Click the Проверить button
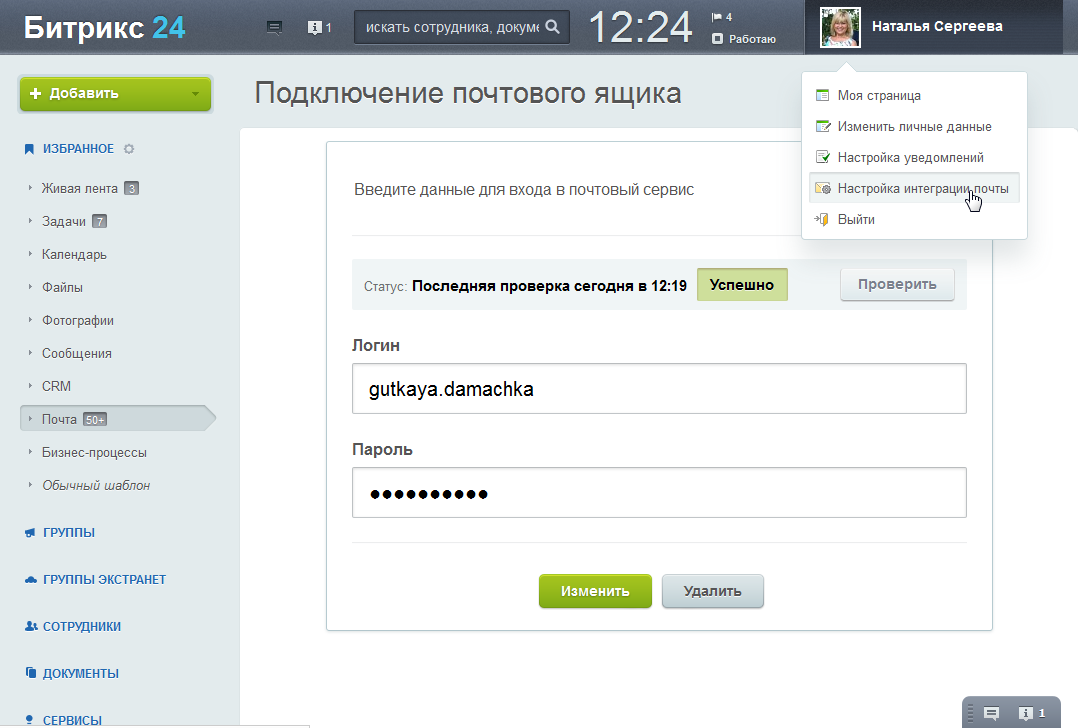The height and width of the screenshot is (728, 1078). tap(897, 285)
